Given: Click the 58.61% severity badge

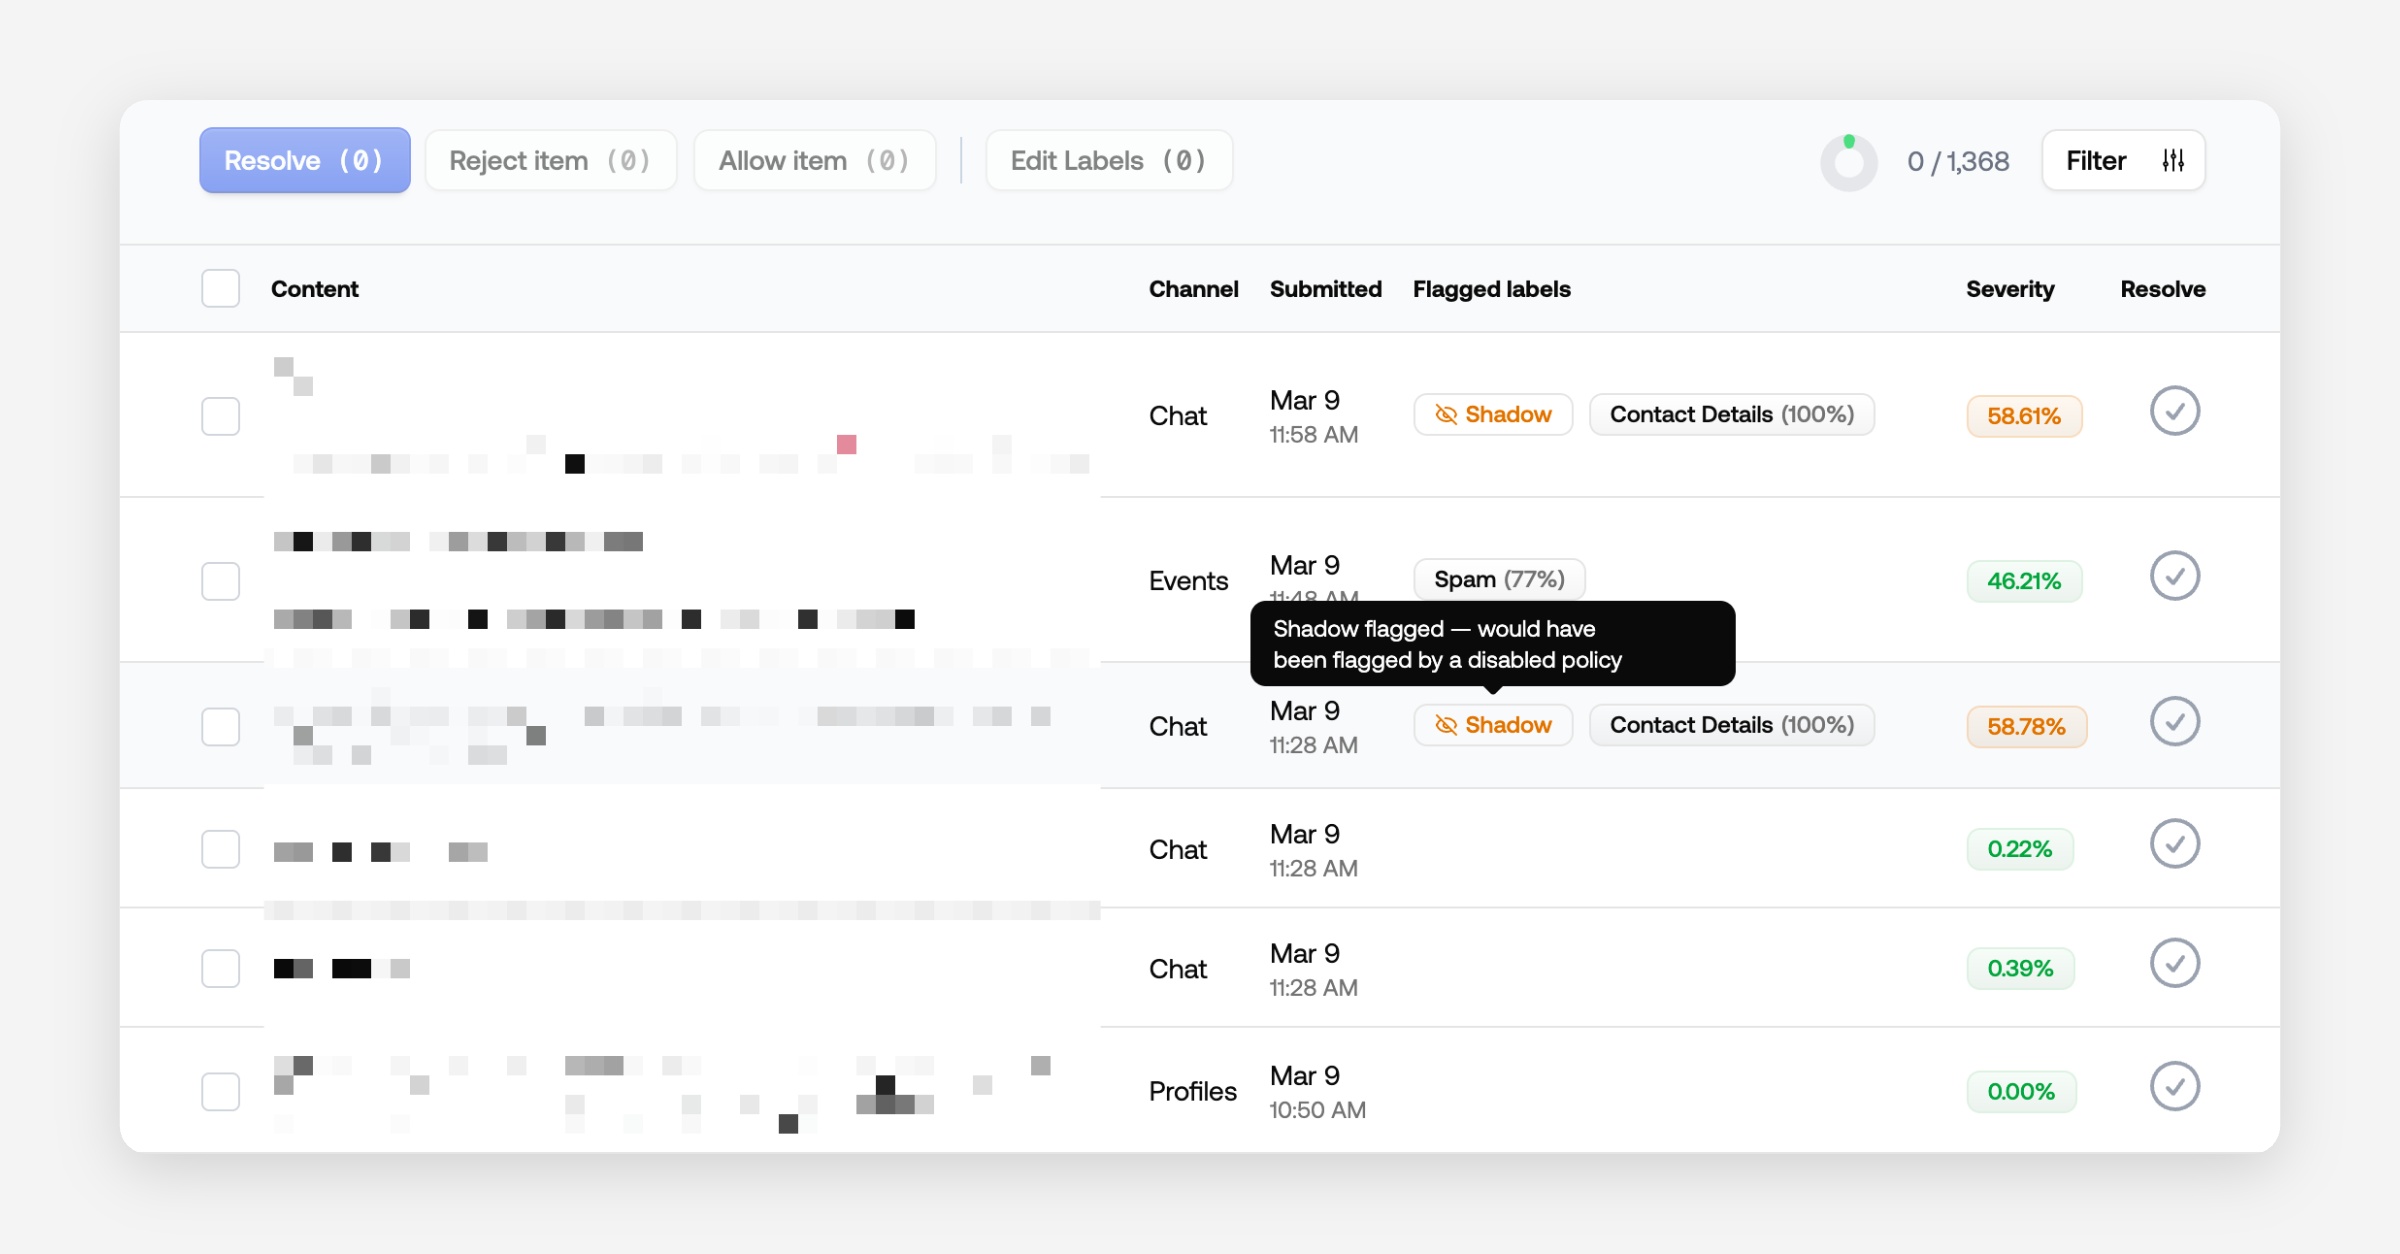Looking at the screenshot, I should [x=2023, y=416].
